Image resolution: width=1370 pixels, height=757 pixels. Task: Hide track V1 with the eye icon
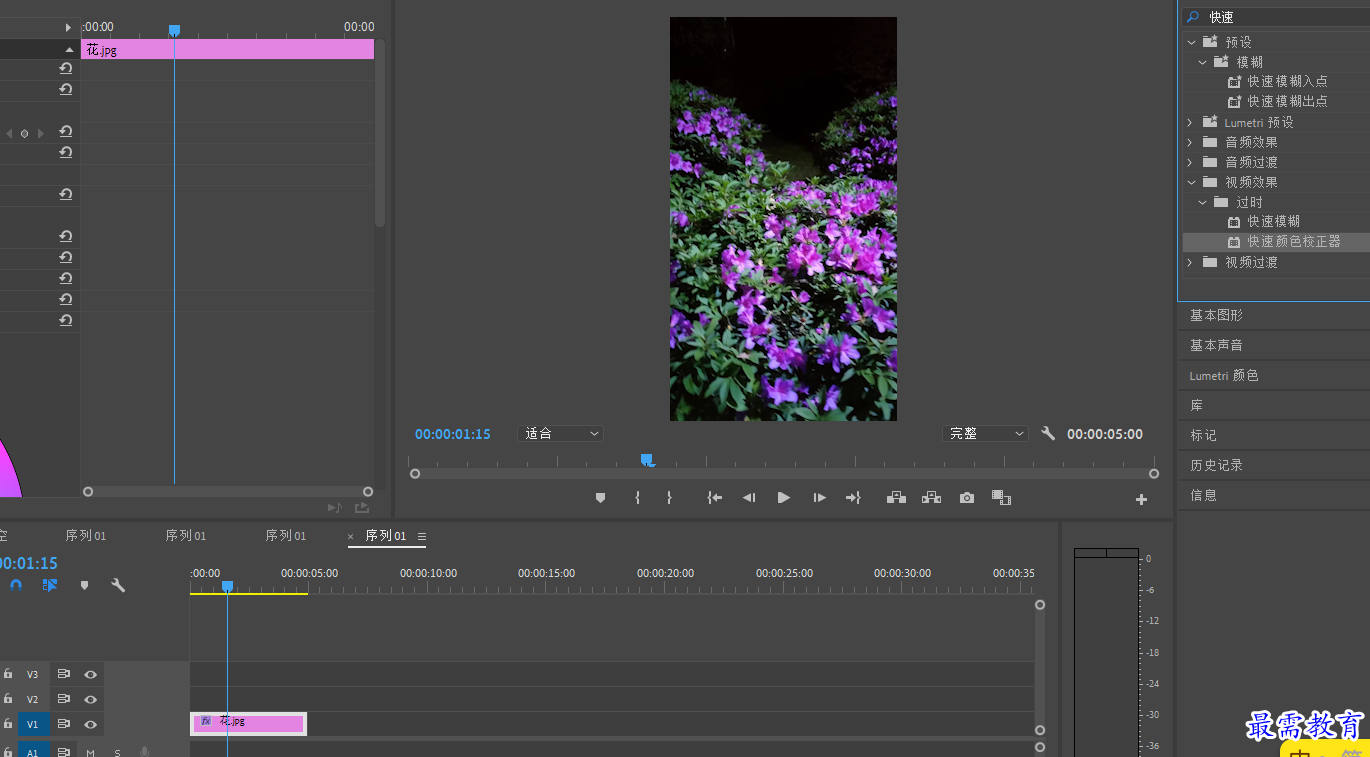pos(90,725)
